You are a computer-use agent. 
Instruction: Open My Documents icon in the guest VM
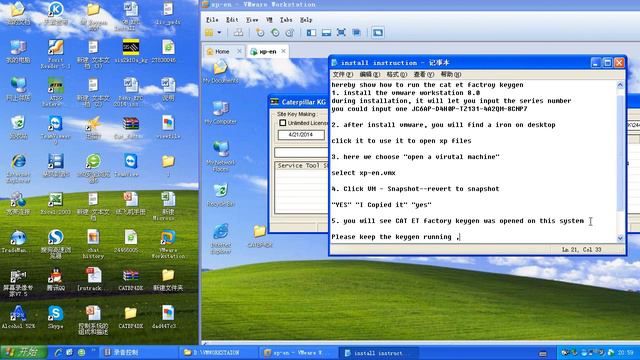tap(220, 71)
